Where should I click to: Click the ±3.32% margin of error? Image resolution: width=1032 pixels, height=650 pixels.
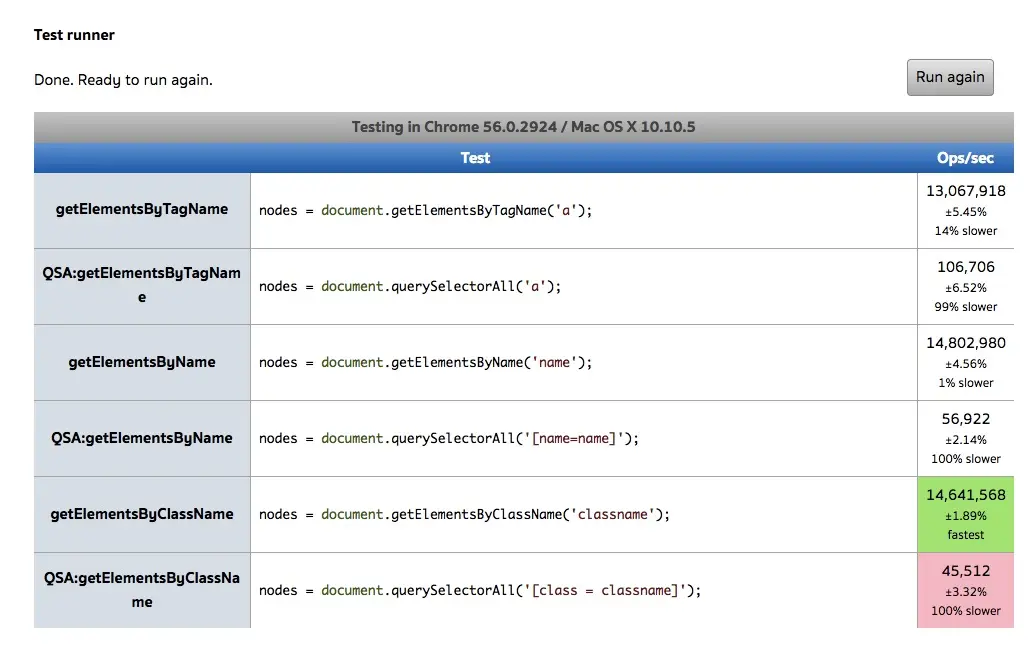click(966, 591)
